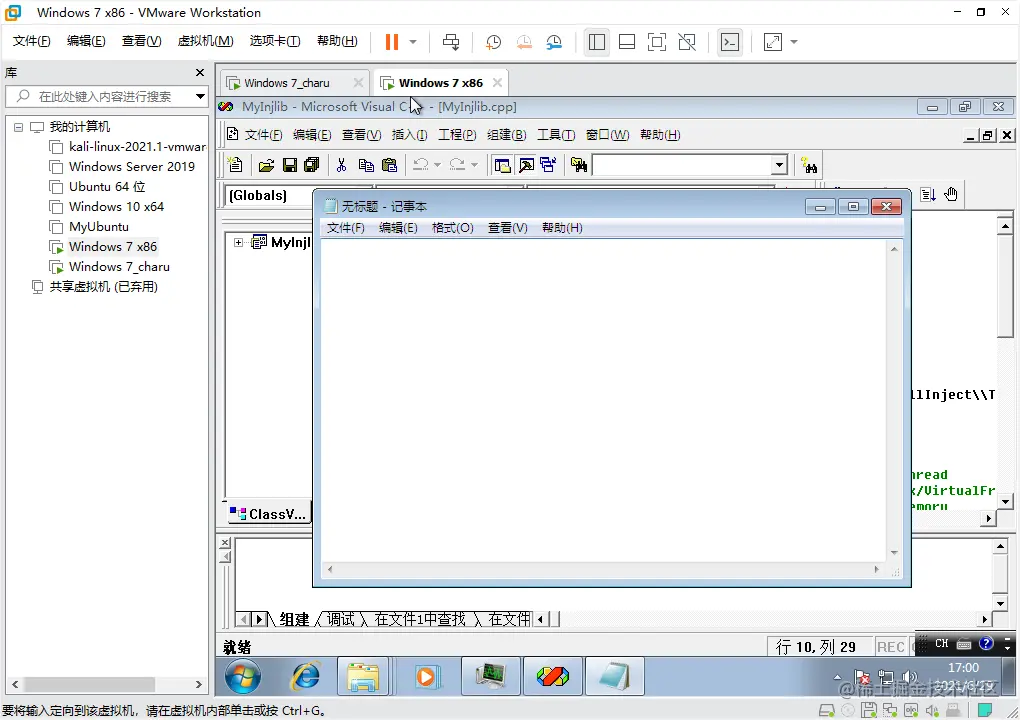1020x720 pixels.
Task: Open the Undo dropdown arrow
Action: [437, 165]
